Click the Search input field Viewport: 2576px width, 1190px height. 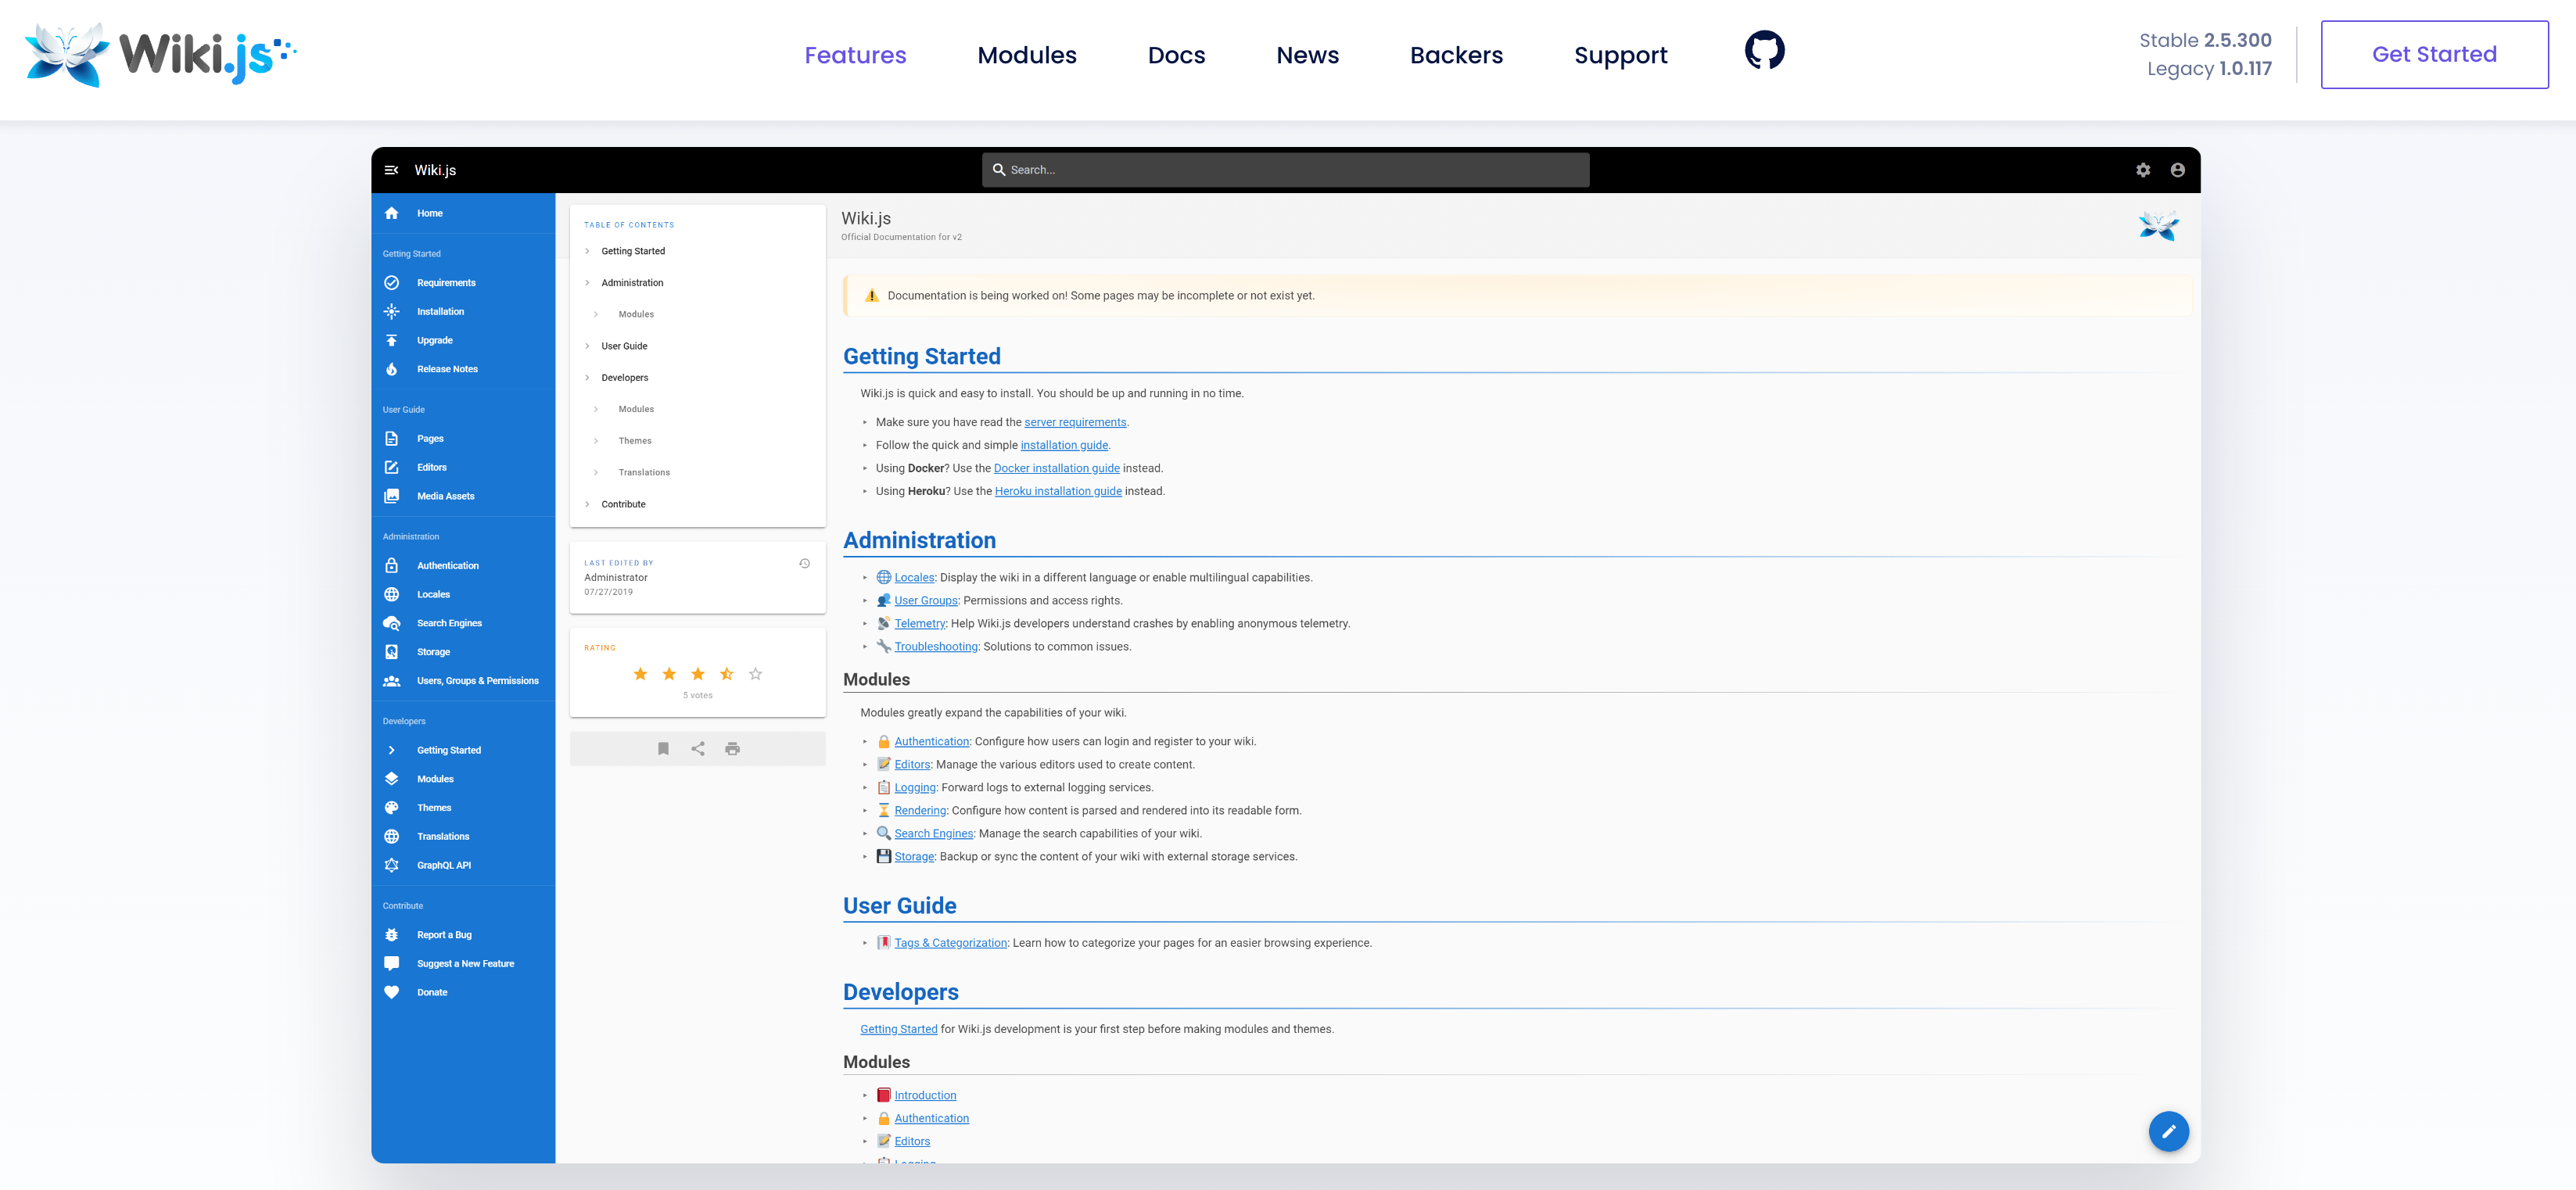1285,170
